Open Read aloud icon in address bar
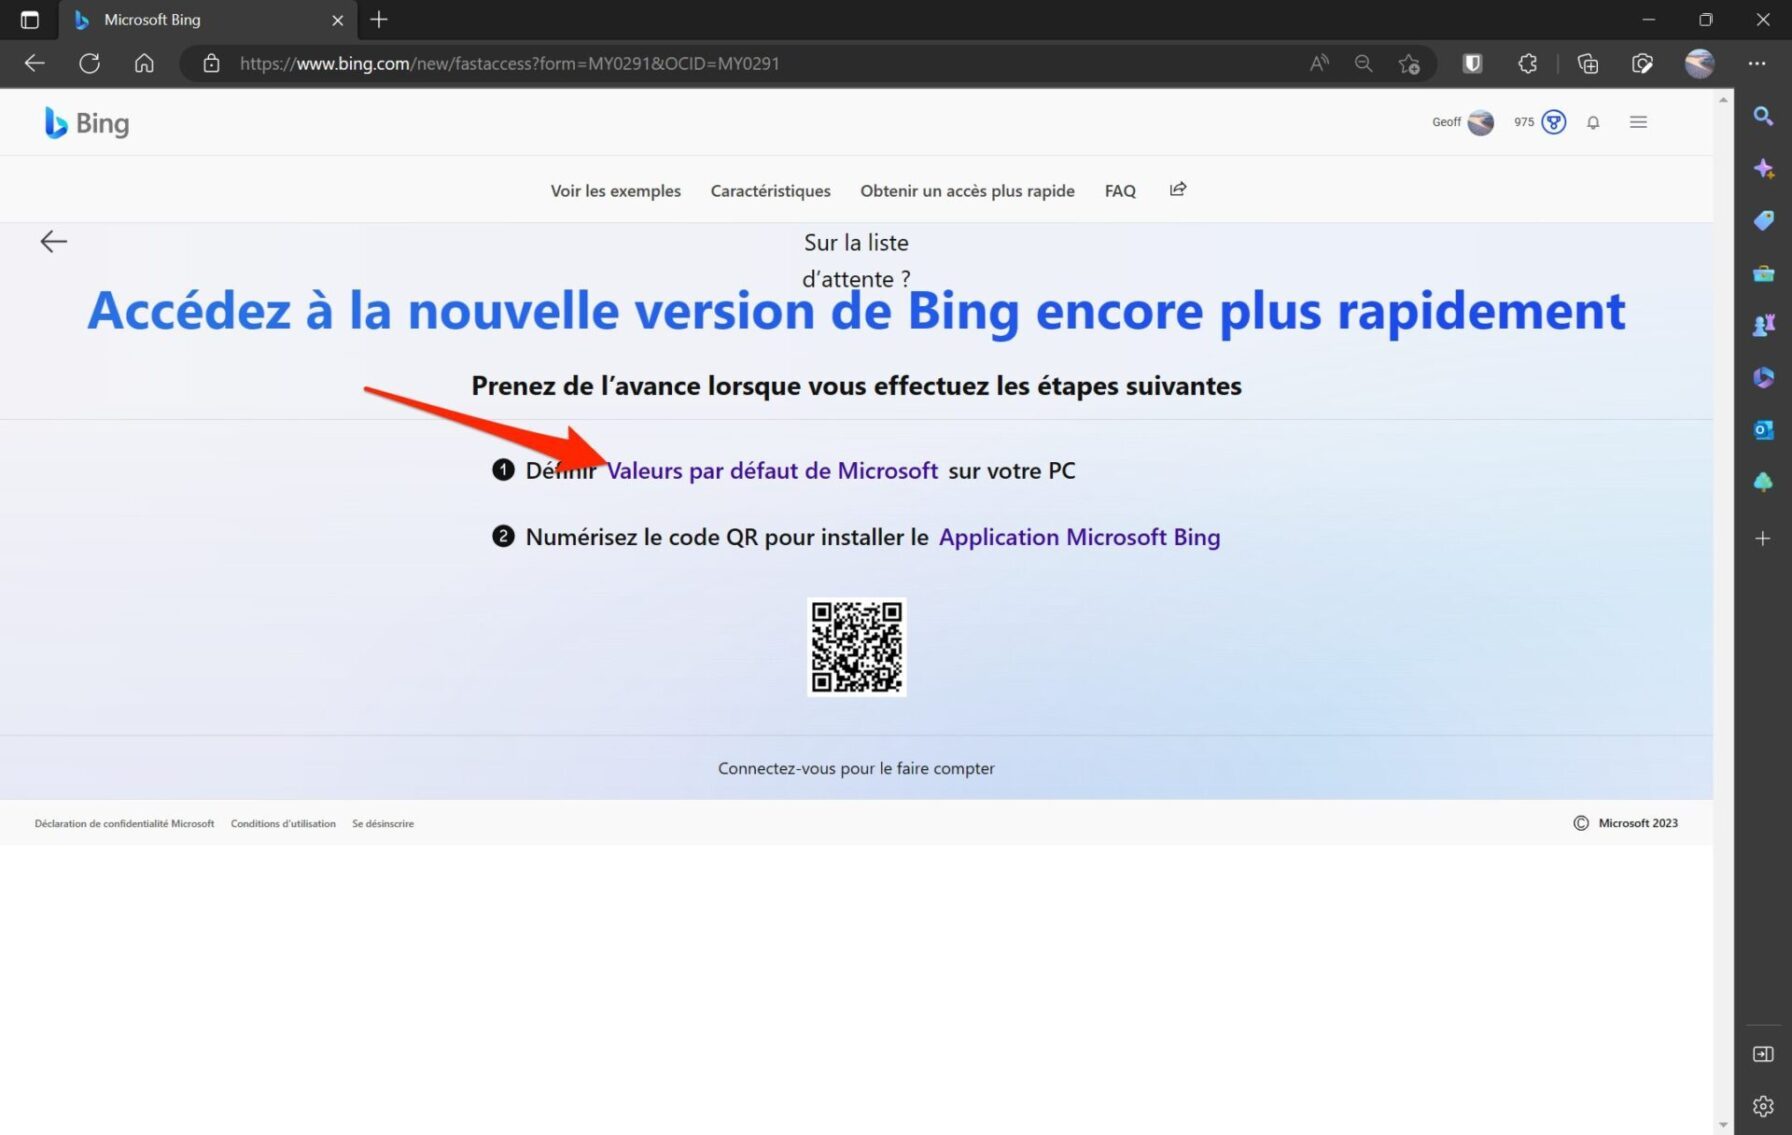Viewport: 1792px width, 1135px height. point(1320,63)
